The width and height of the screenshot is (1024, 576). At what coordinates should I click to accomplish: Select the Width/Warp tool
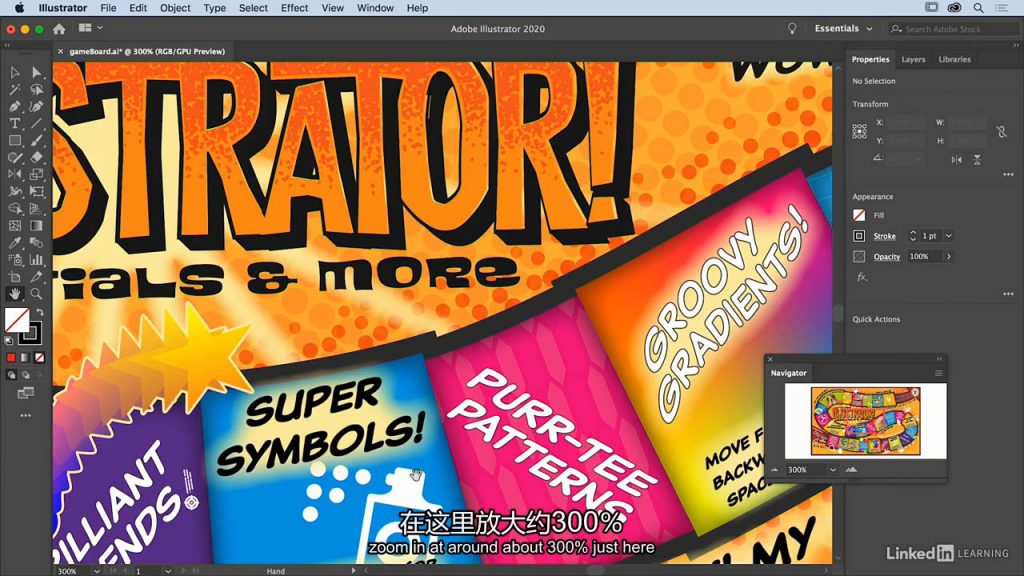tap(14, 191)
